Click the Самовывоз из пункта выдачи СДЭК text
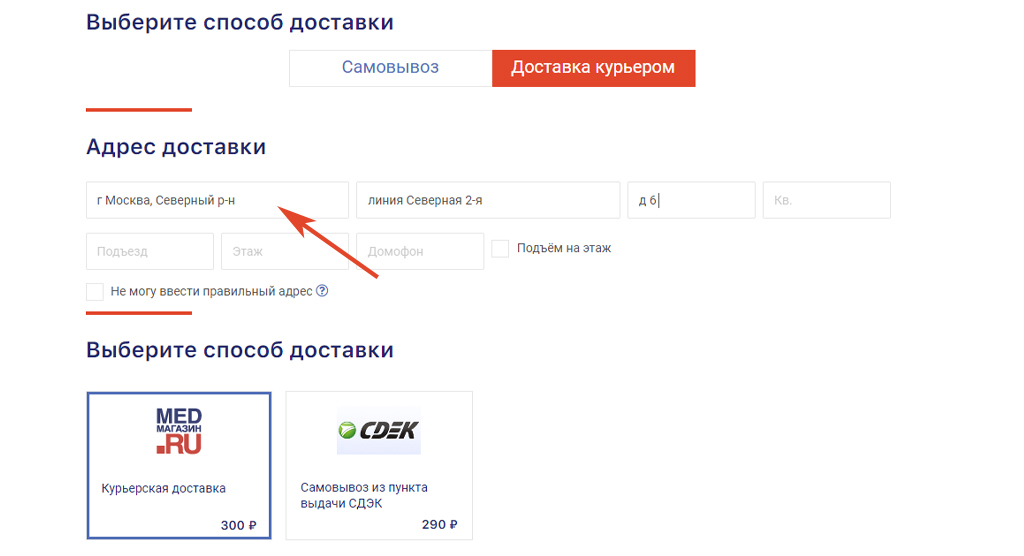The height and width of the screenshot is (556, 1024). tap(364, 495)
